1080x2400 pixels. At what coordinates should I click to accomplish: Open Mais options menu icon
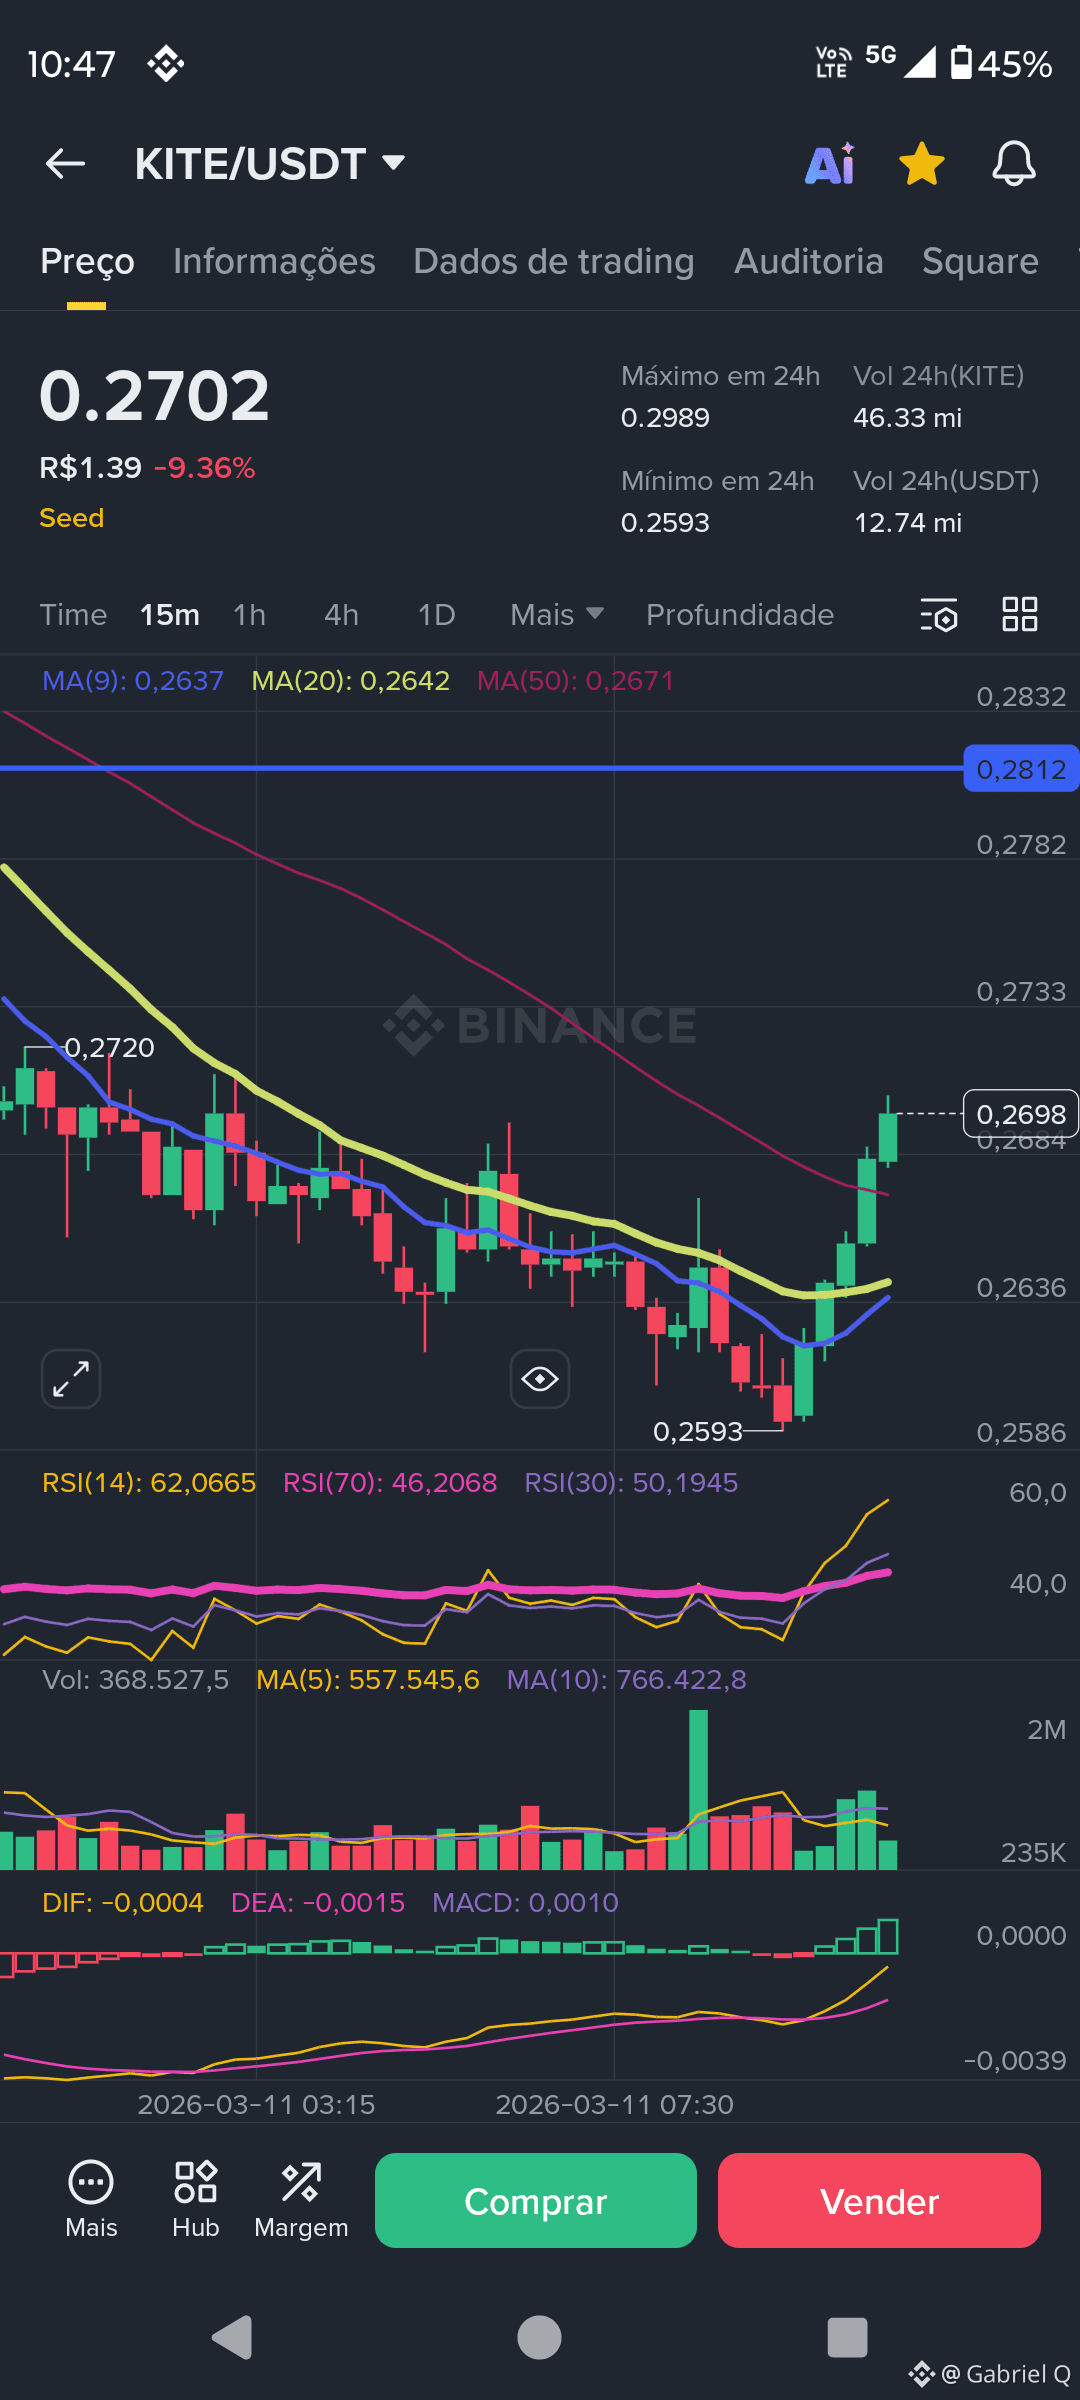click(91, 2200)
